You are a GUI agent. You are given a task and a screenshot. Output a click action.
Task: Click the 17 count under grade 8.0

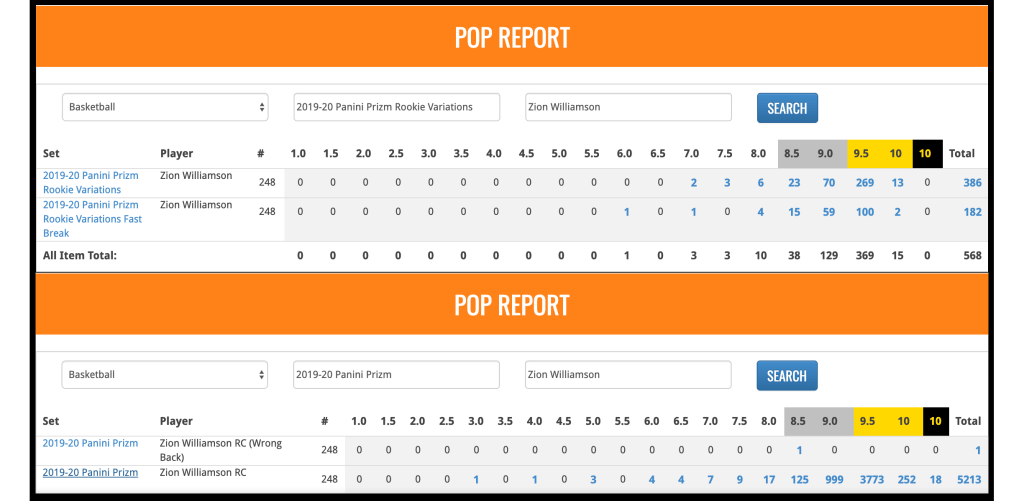pos(769,479)
